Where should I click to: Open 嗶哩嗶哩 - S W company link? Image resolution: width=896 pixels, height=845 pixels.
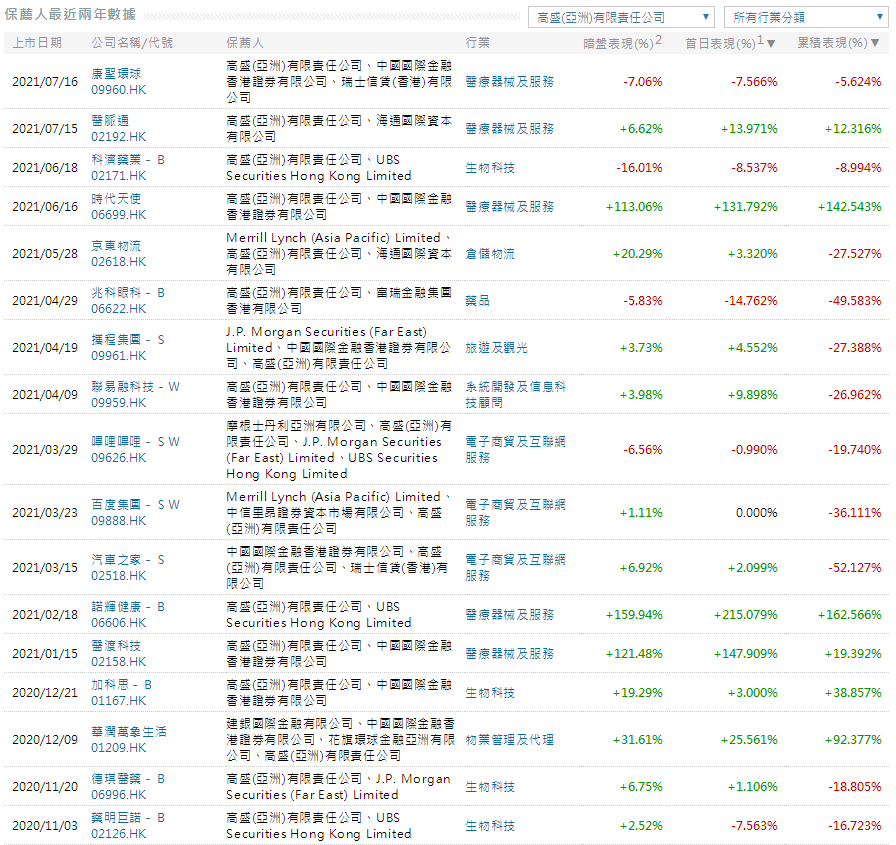tap(135, 442)
